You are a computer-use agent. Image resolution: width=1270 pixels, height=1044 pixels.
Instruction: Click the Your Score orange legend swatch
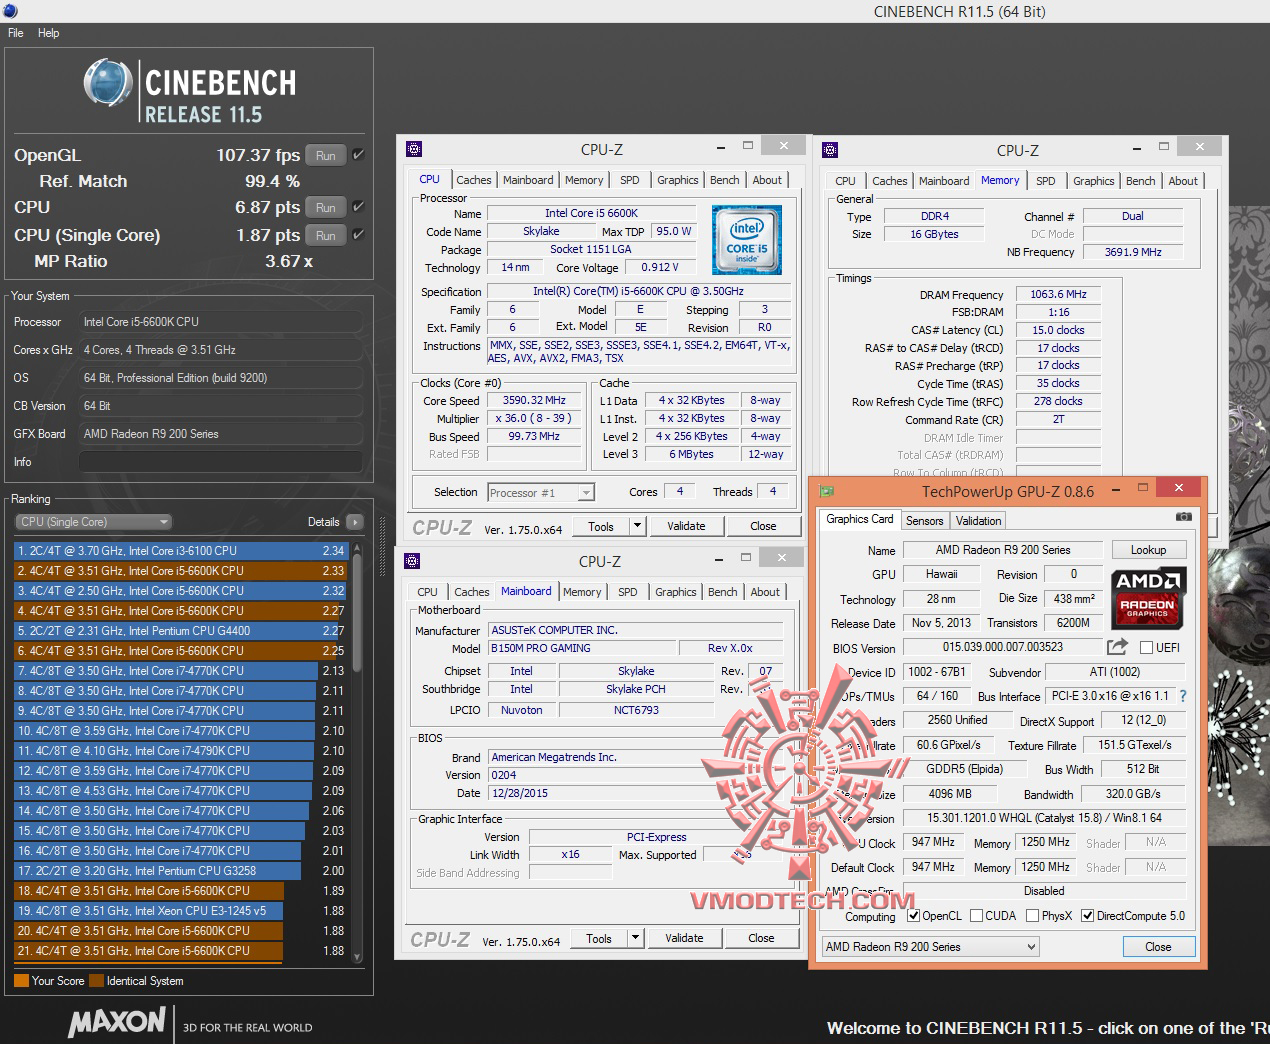tap(21, 981)
